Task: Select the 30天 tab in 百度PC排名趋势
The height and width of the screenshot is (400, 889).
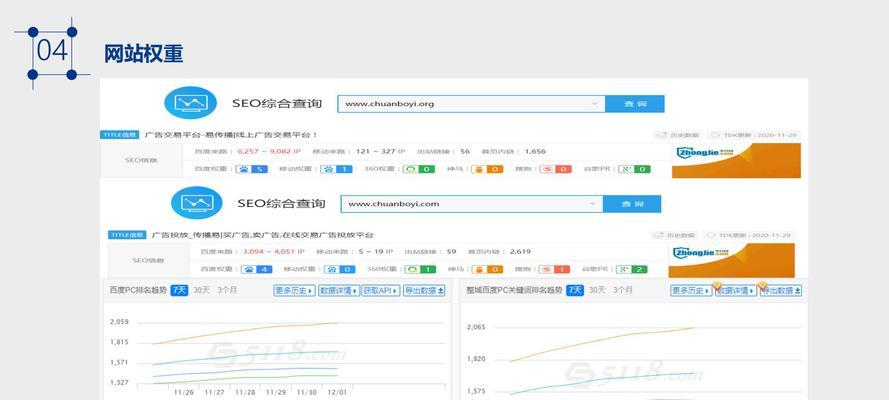Action: (x=201, y=290)
